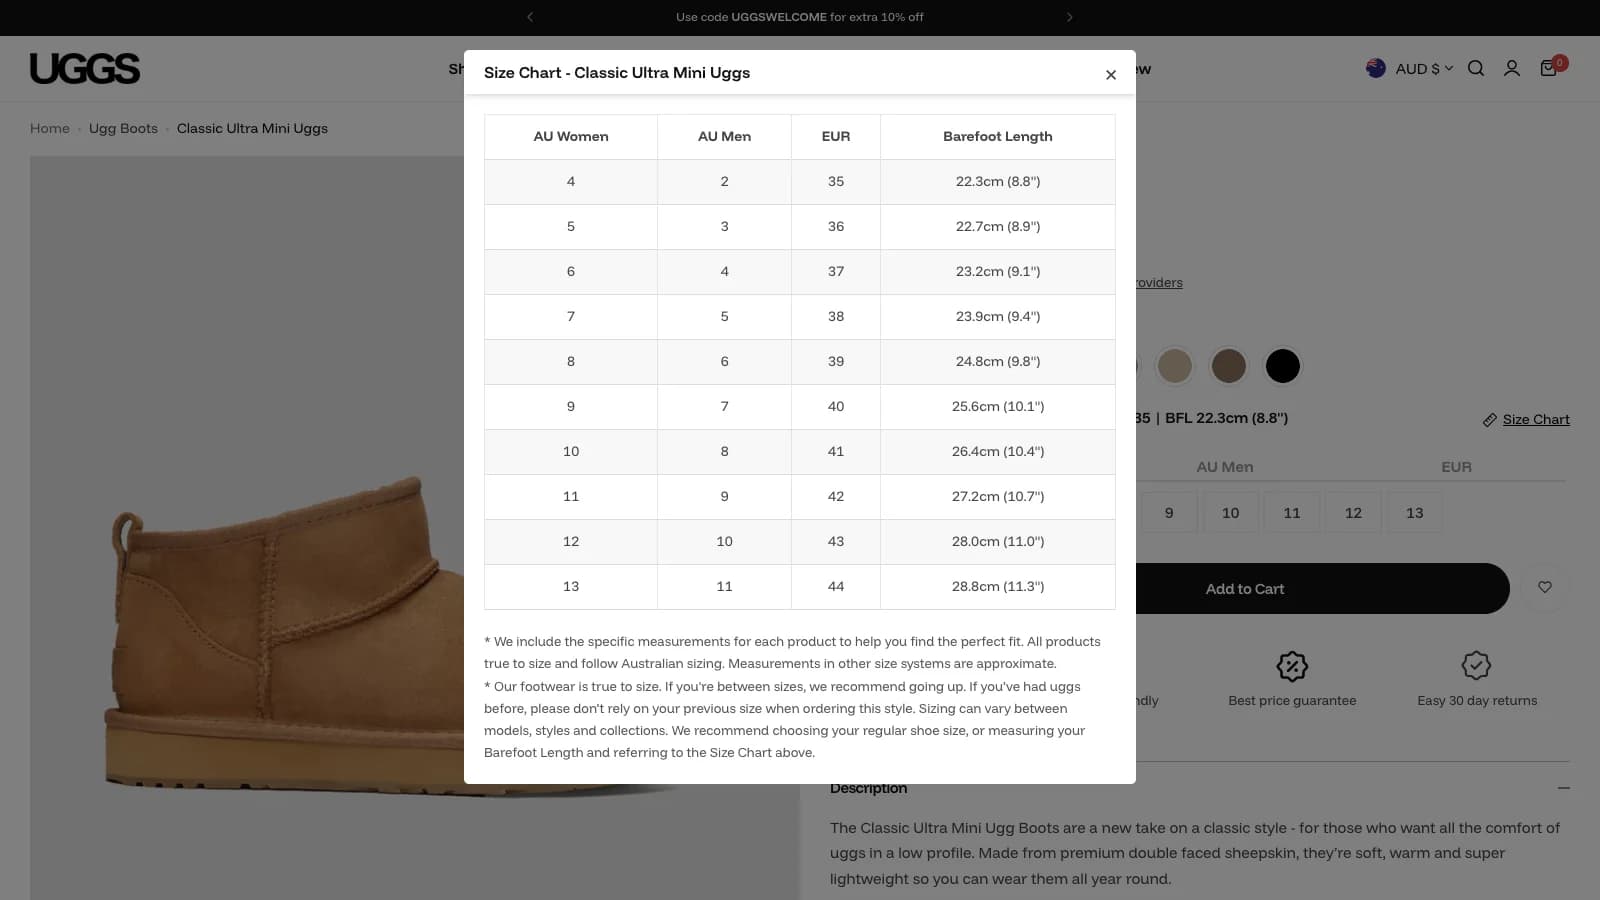The width and height of the screenshot is (1600, 900).
Task: Click the 28.8cm (11.3") cell
Action: click(x=998, y=586)
